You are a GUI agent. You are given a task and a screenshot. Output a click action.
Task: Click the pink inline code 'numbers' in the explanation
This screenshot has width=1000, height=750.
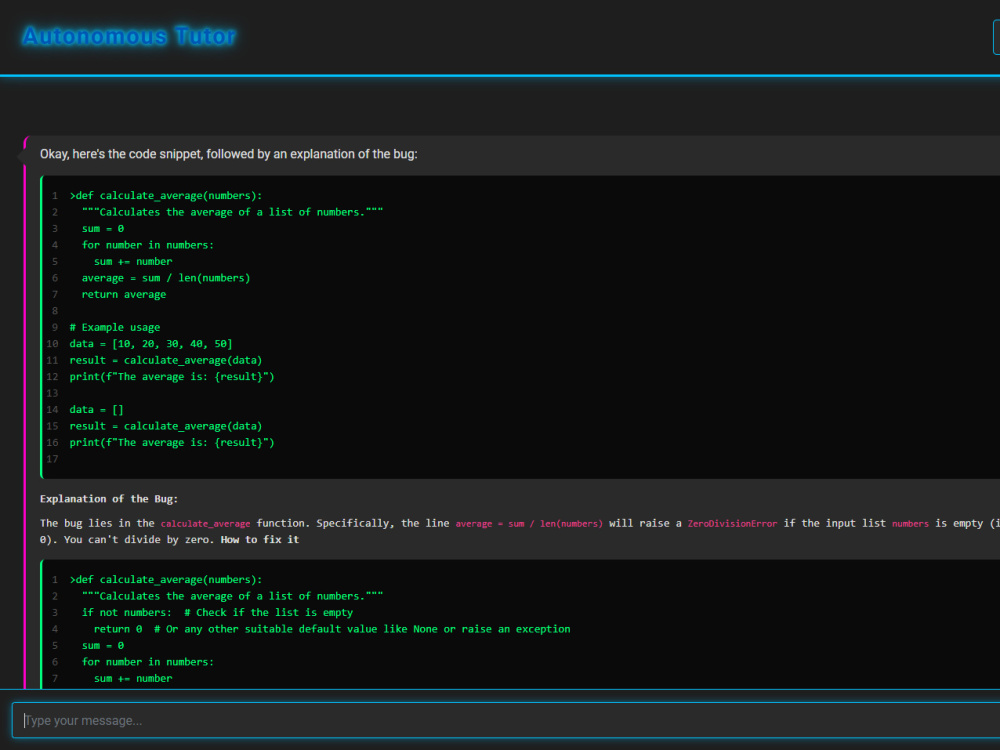tap(910, 524)
